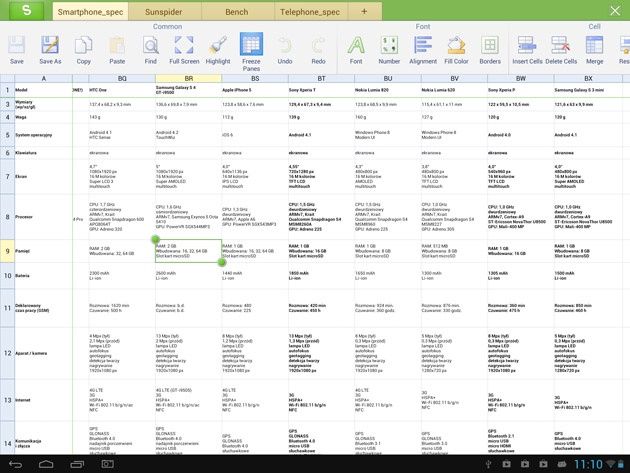
Task: Select the HTC One model cell
Action: coord(122,90)
